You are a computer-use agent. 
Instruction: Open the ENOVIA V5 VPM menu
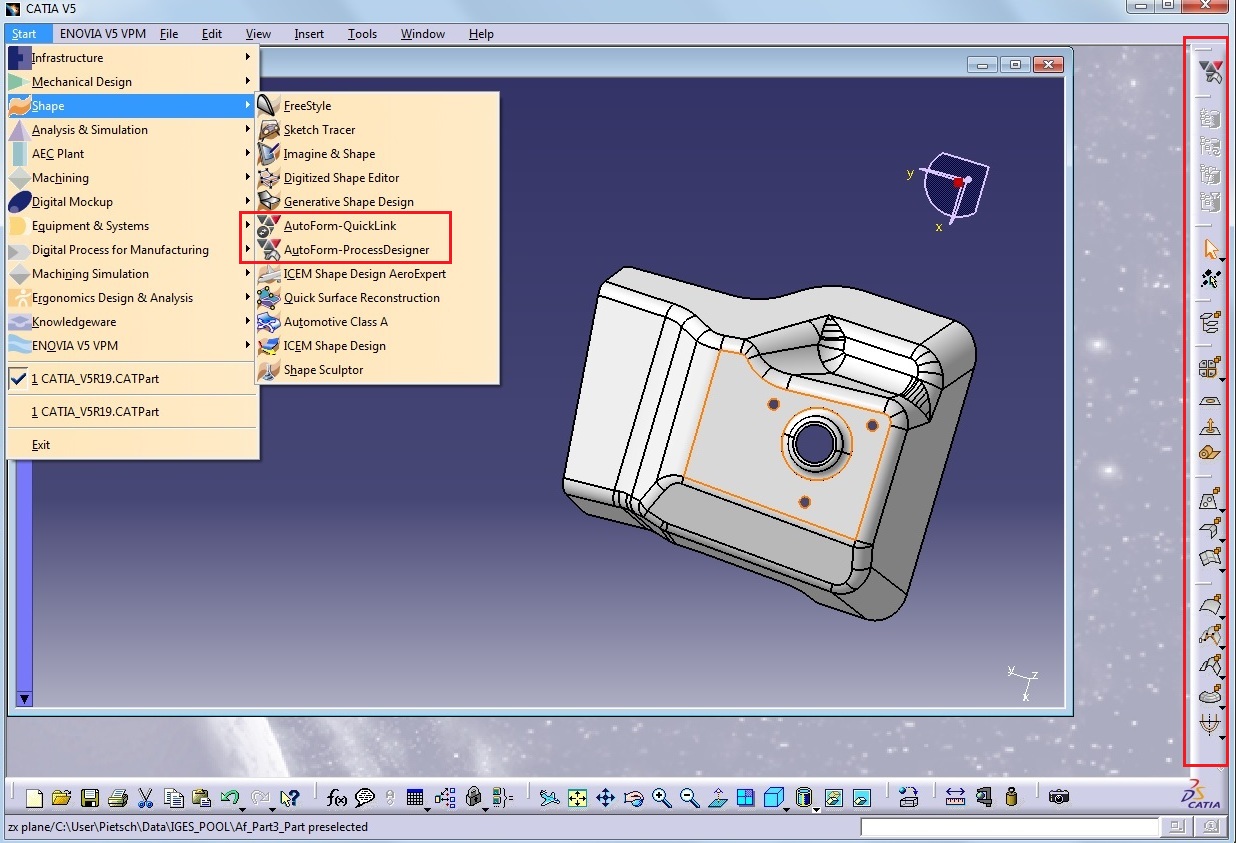coord(103,33)
